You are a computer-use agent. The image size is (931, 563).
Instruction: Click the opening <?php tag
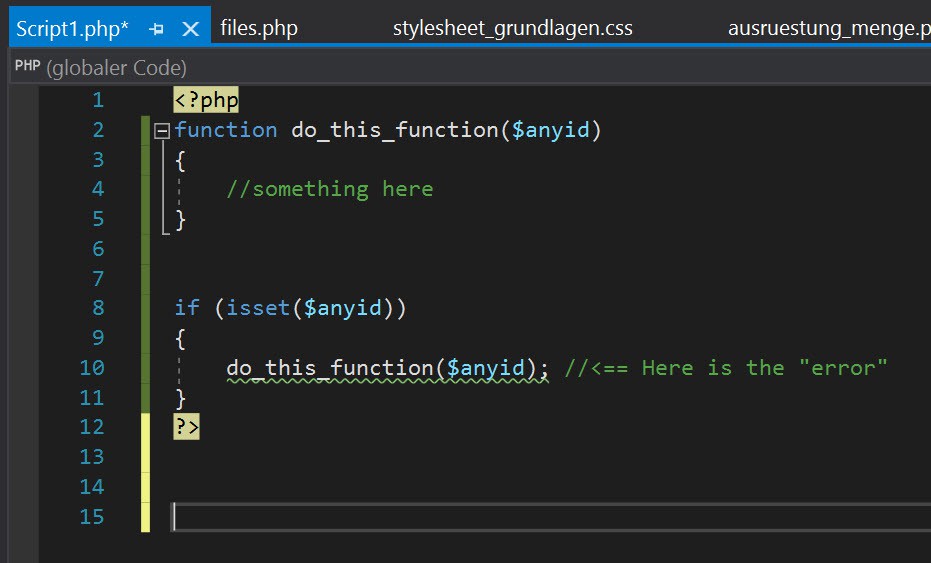click(x=206, y=100)
